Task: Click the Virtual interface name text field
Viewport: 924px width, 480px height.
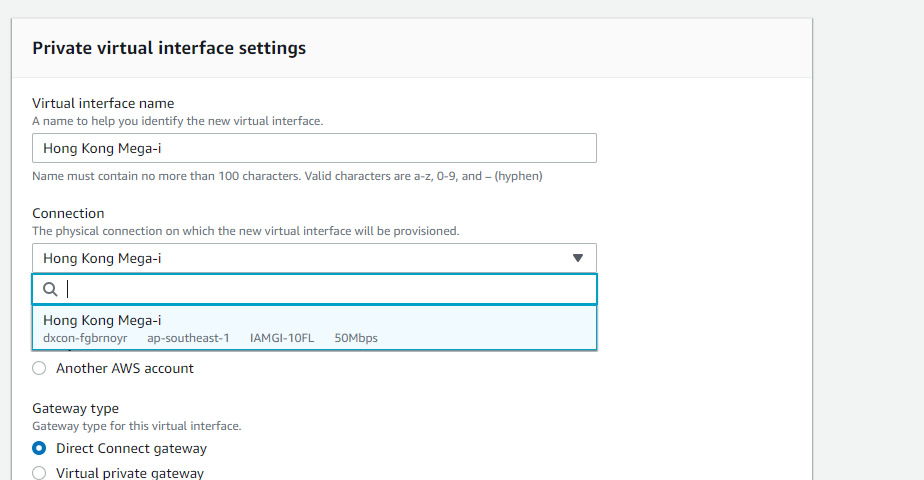Action: pyautogui.click(x=314, y=148)
